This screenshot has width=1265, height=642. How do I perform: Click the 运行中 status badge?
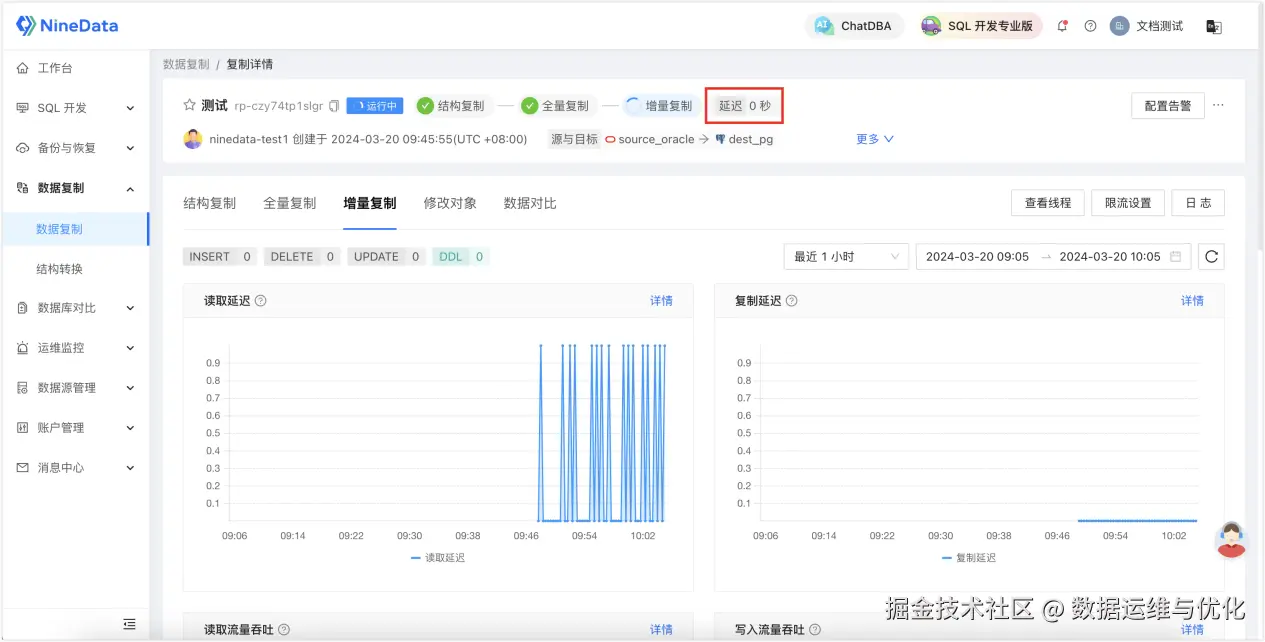click(x=375, y=106)
